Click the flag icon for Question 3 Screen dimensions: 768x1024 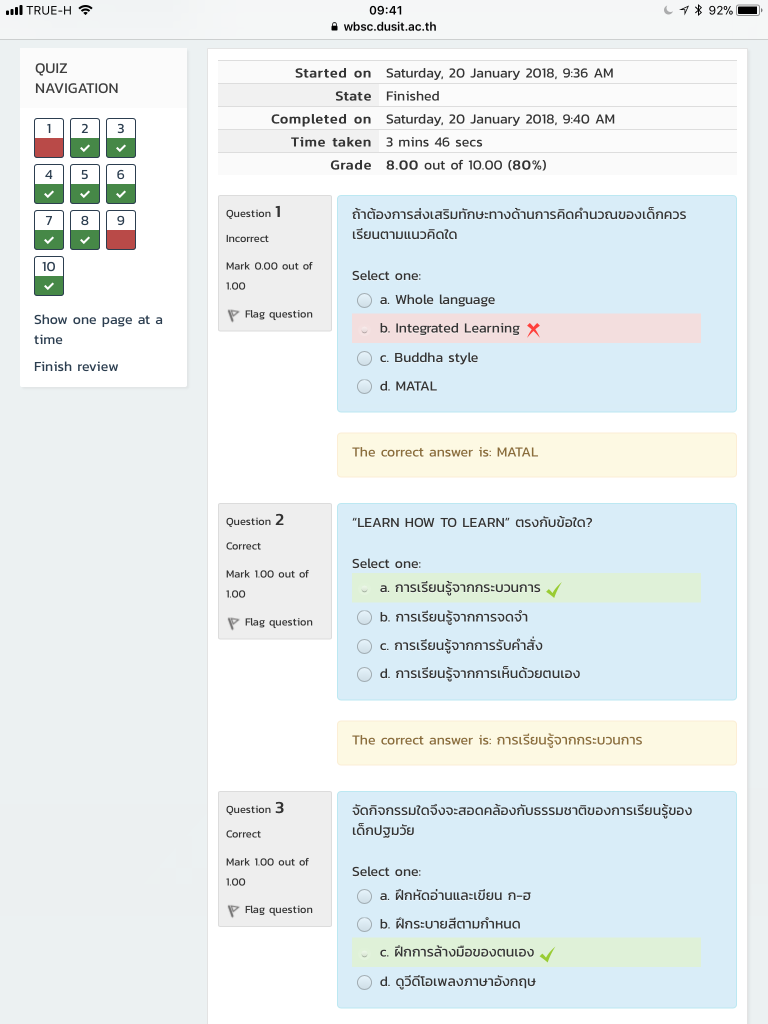coord(233,911)
